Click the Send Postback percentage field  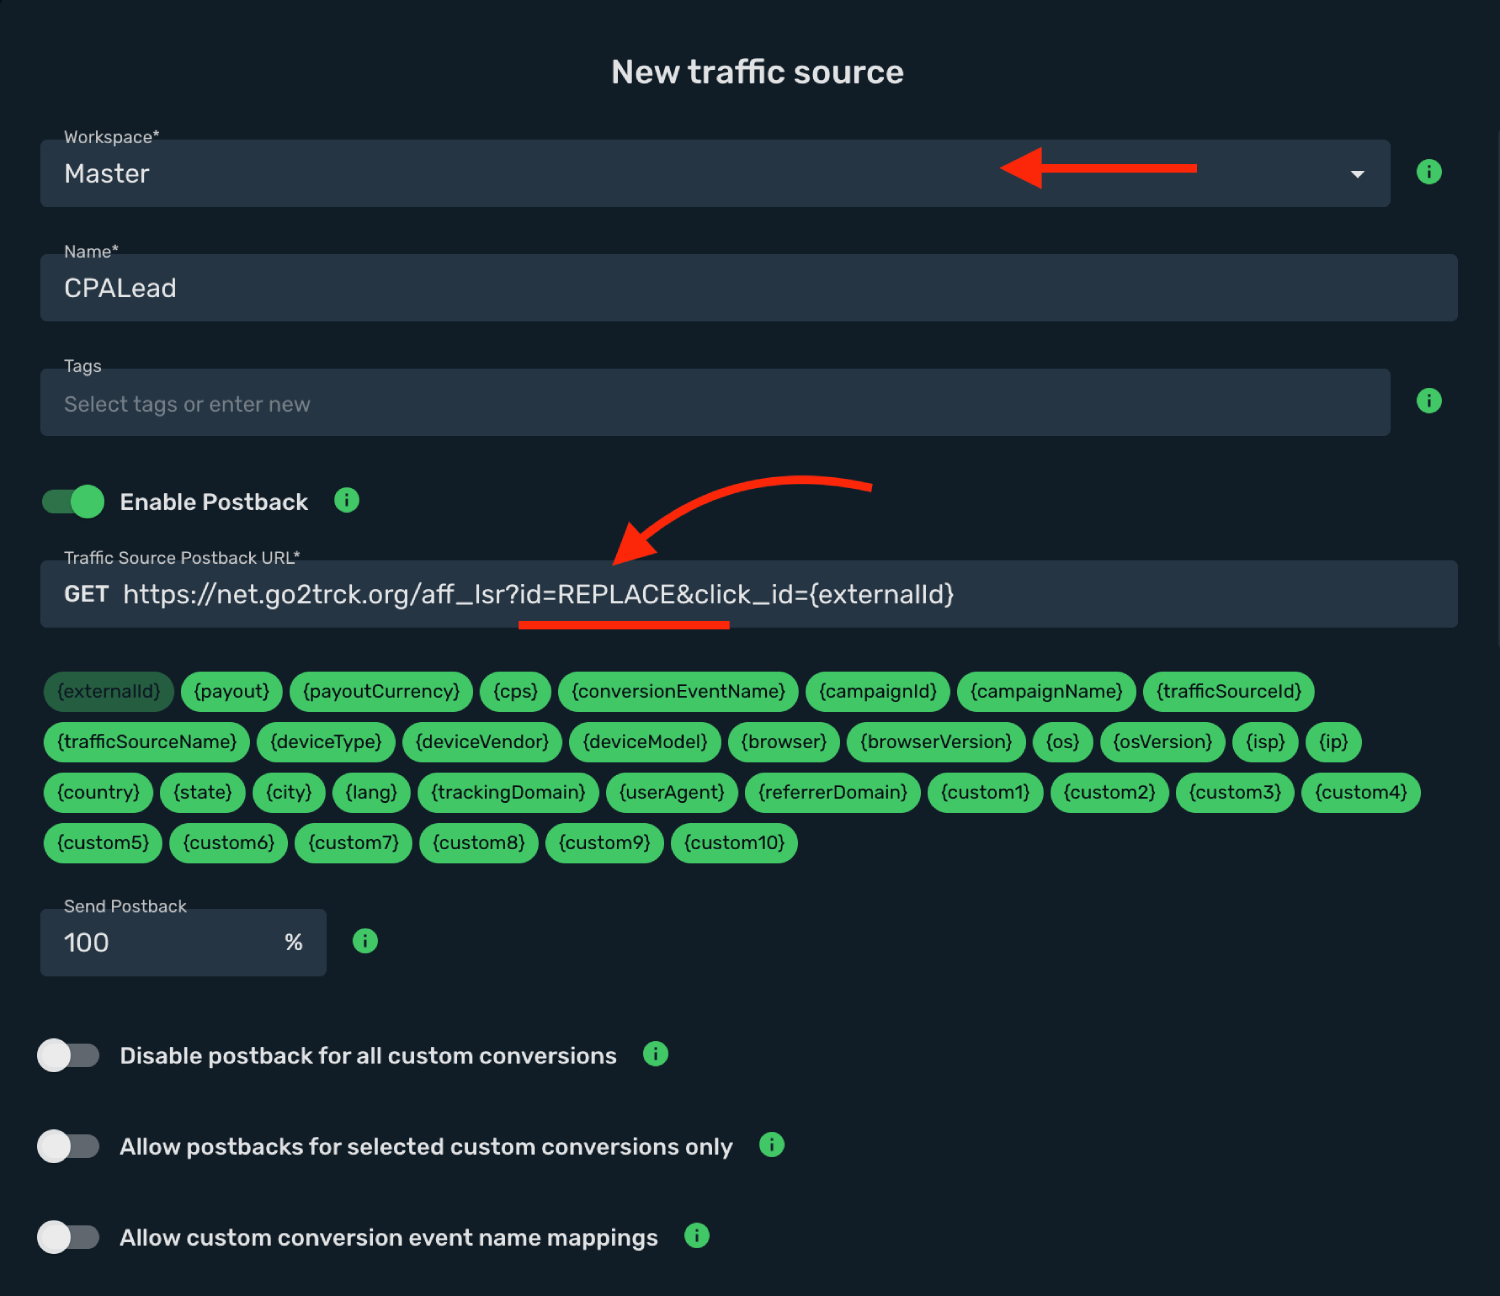pyautogui.click(x=183, y=942)
